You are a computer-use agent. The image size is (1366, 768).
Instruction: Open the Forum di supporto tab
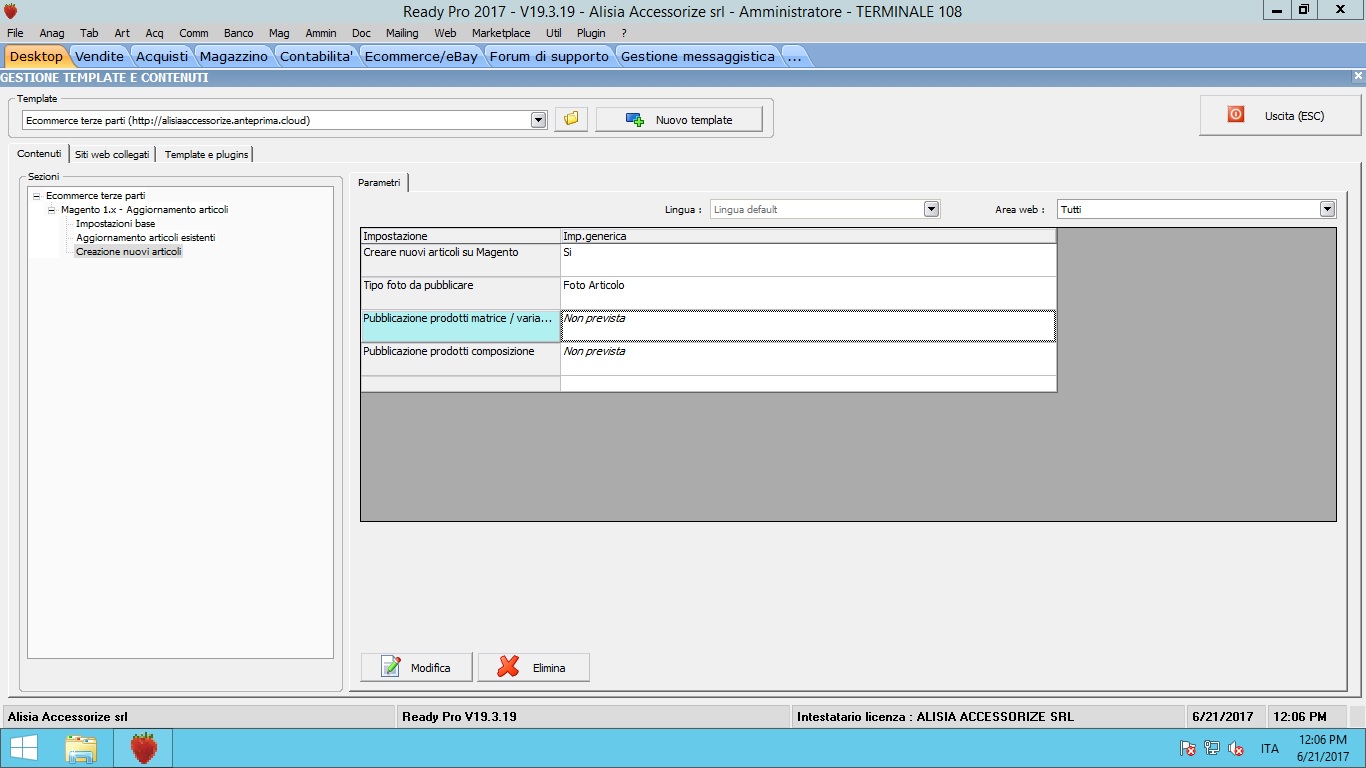pyautogui.click(x=549, y=56)
